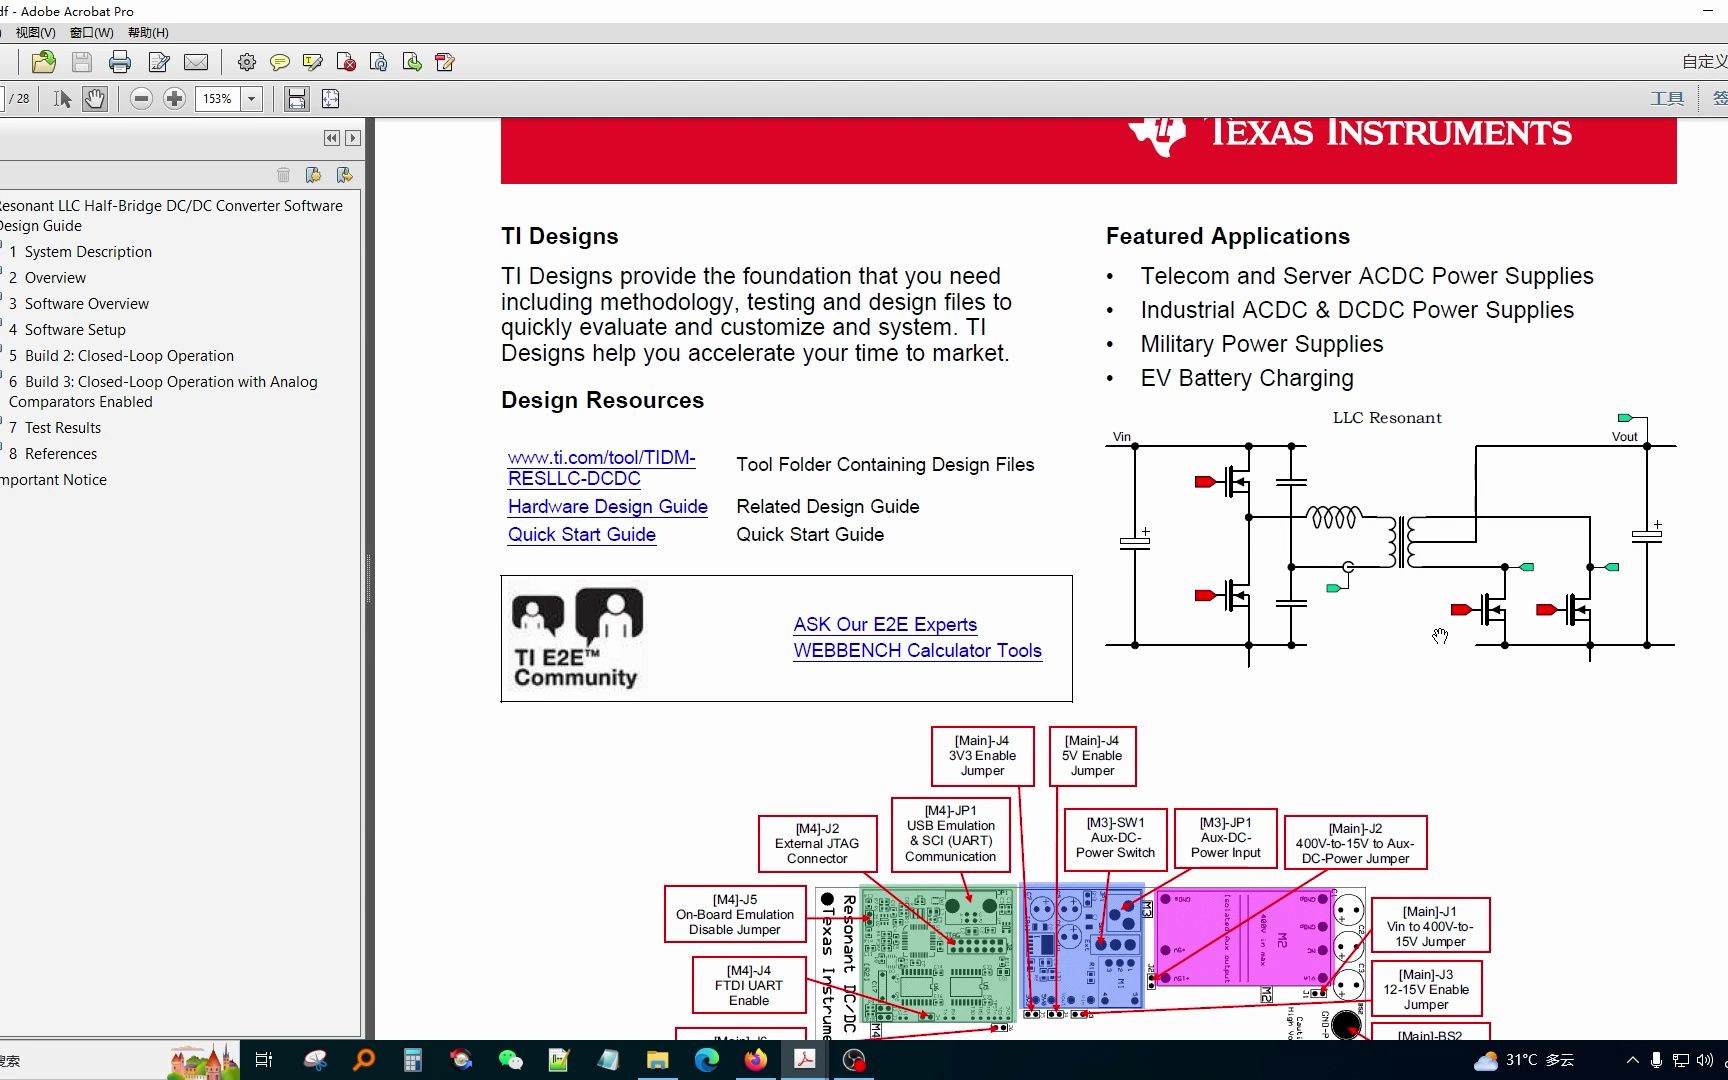Click the 31°C weather widget in the taskbar
The width and height of the screenshot is (1728, 1080).
pyautogui.click(x=1525, y=1060)
